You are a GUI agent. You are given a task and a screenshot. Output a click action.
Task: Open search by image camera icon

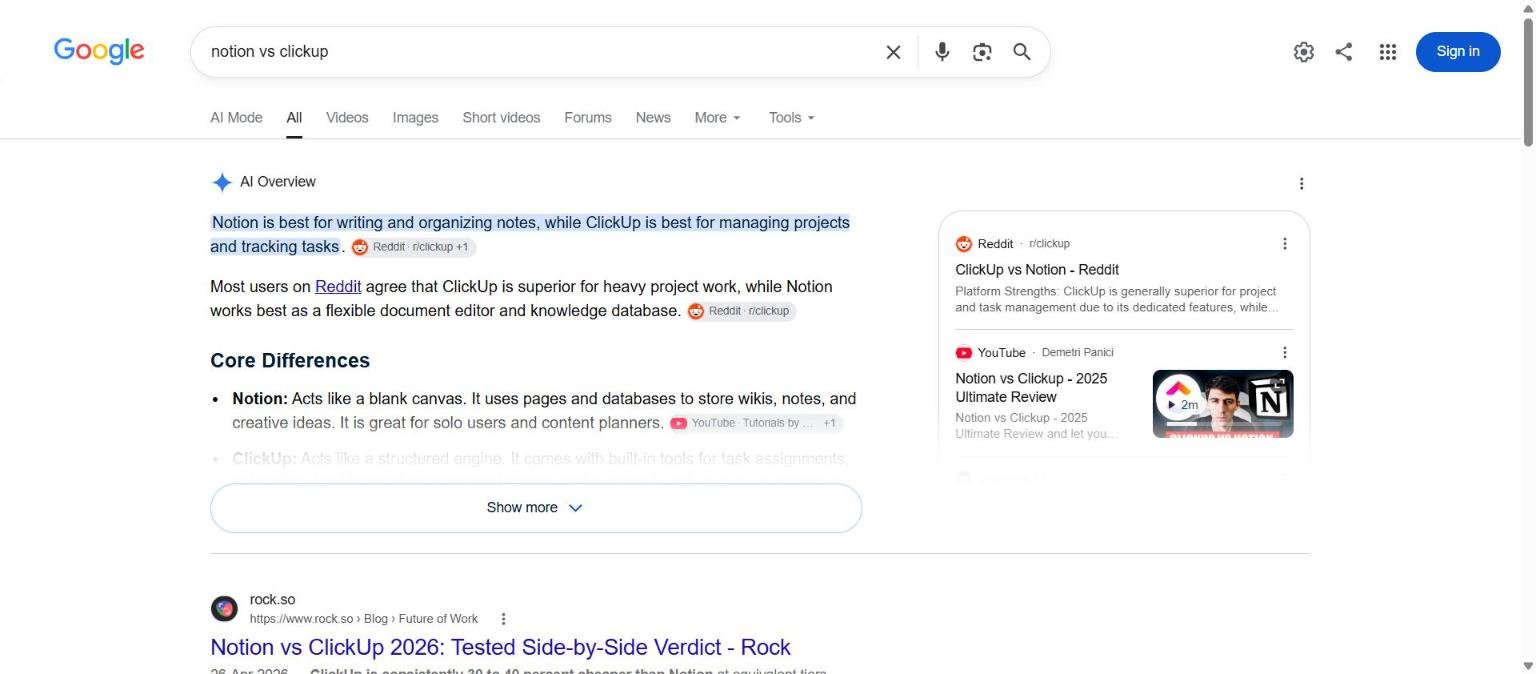[x=982, y=52]
